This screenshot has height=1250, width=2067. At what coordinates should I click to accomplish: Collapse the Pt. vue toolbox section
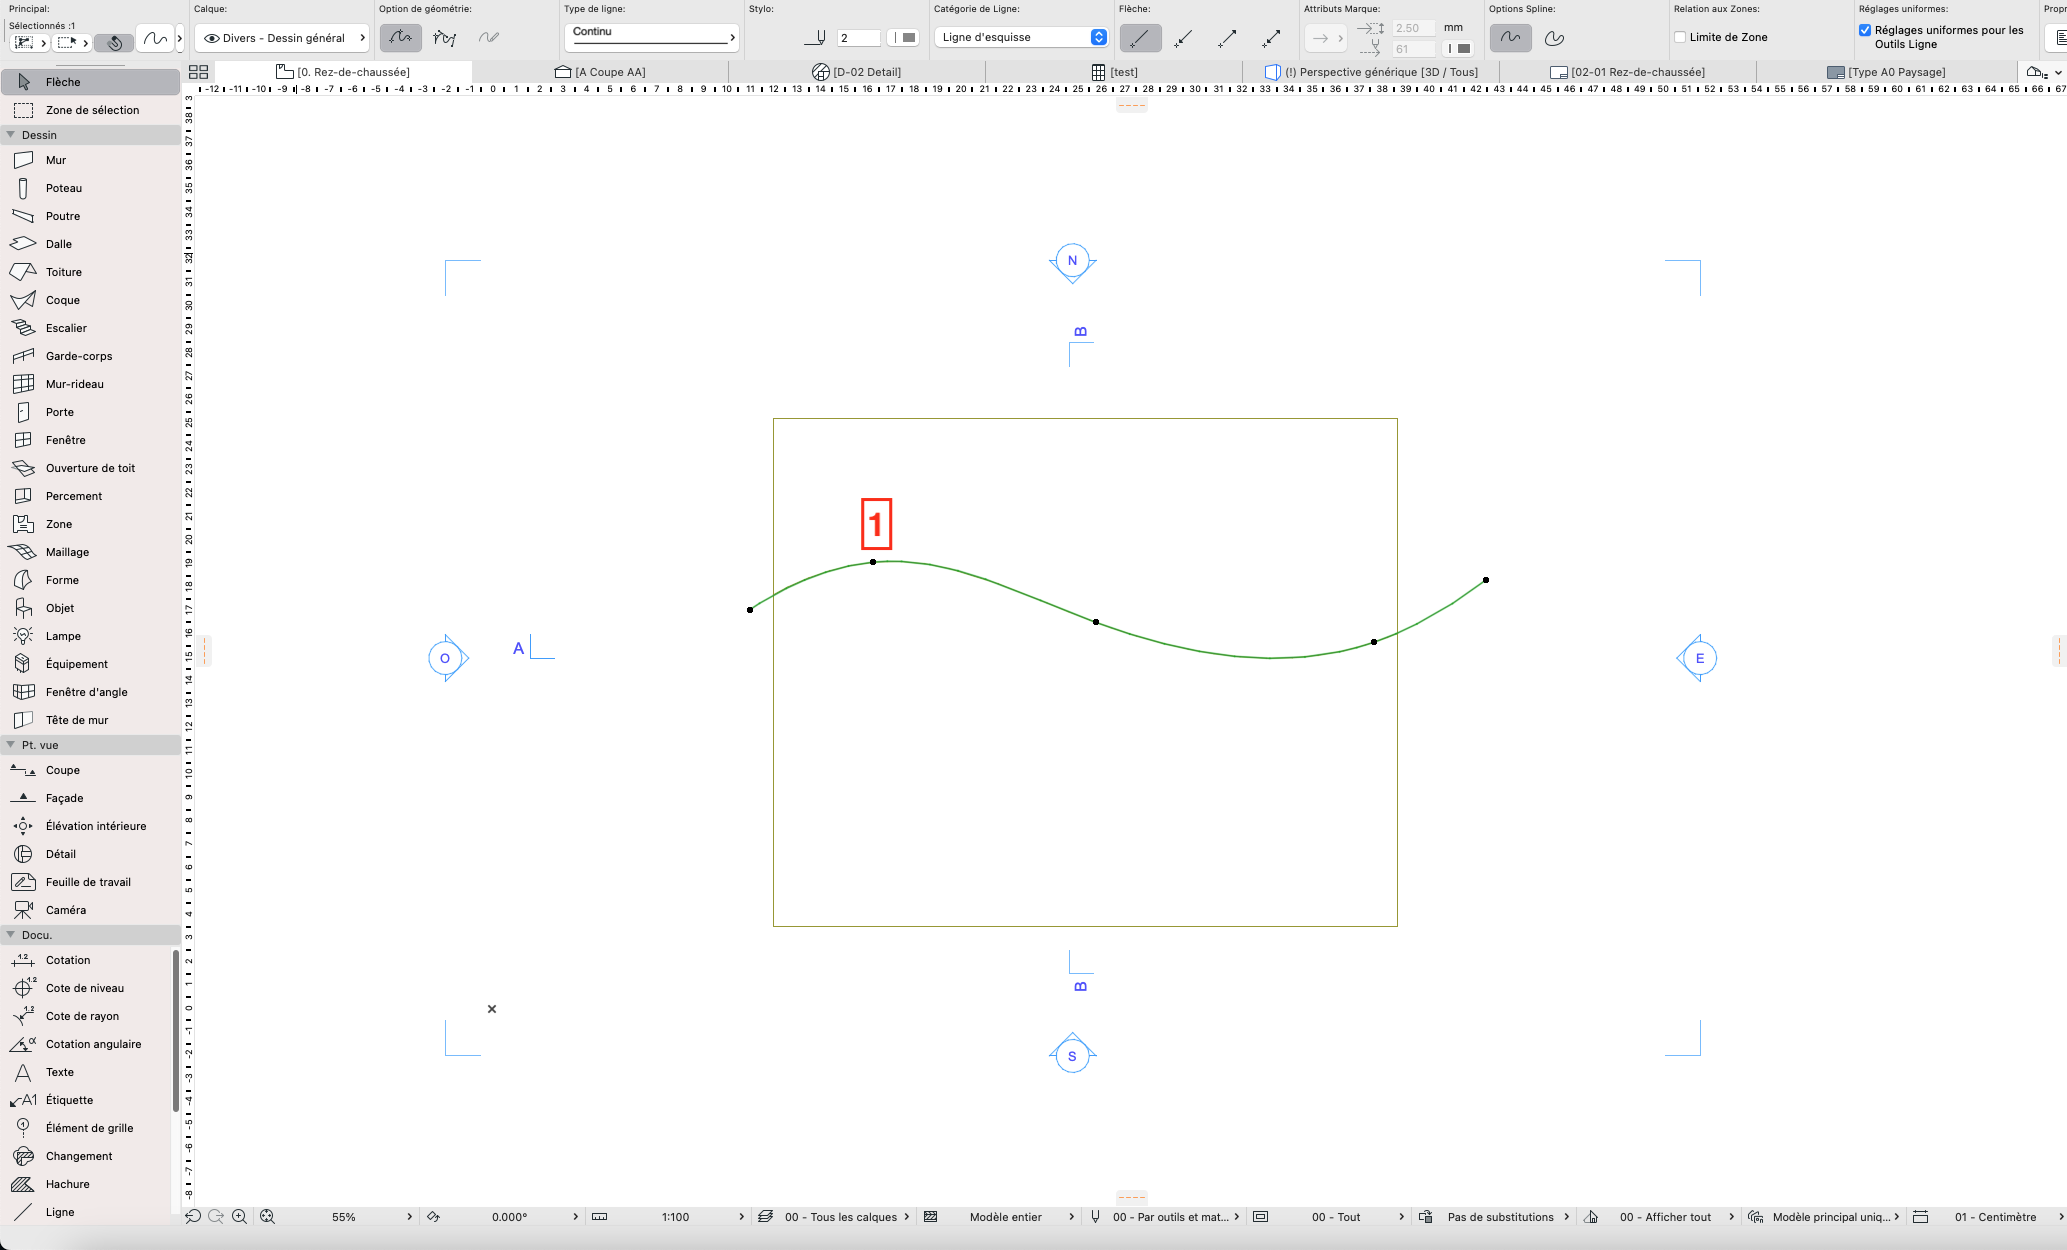(x=11, y=745)
